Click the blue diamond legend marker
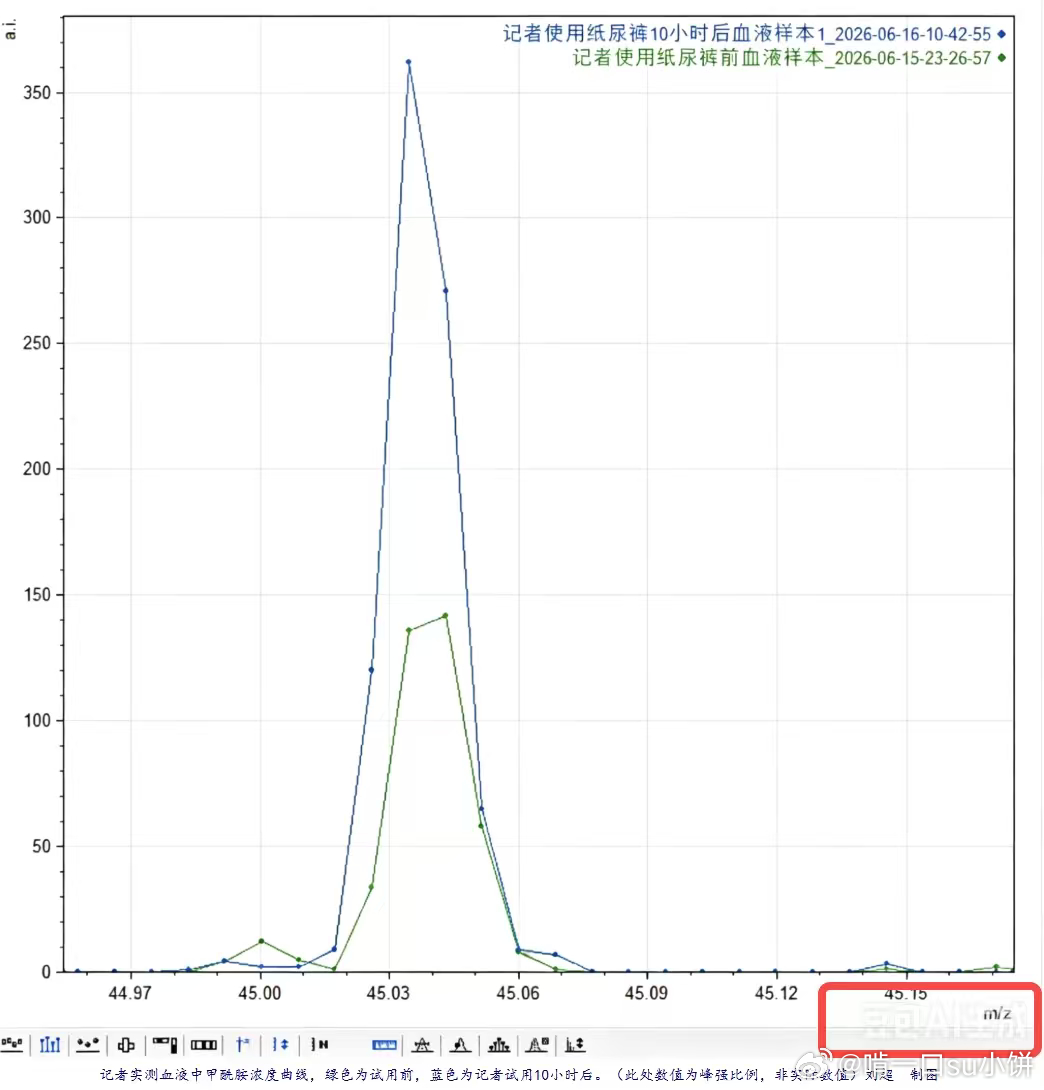The image size is (1044, 1090). click(x=1002, y=33)
